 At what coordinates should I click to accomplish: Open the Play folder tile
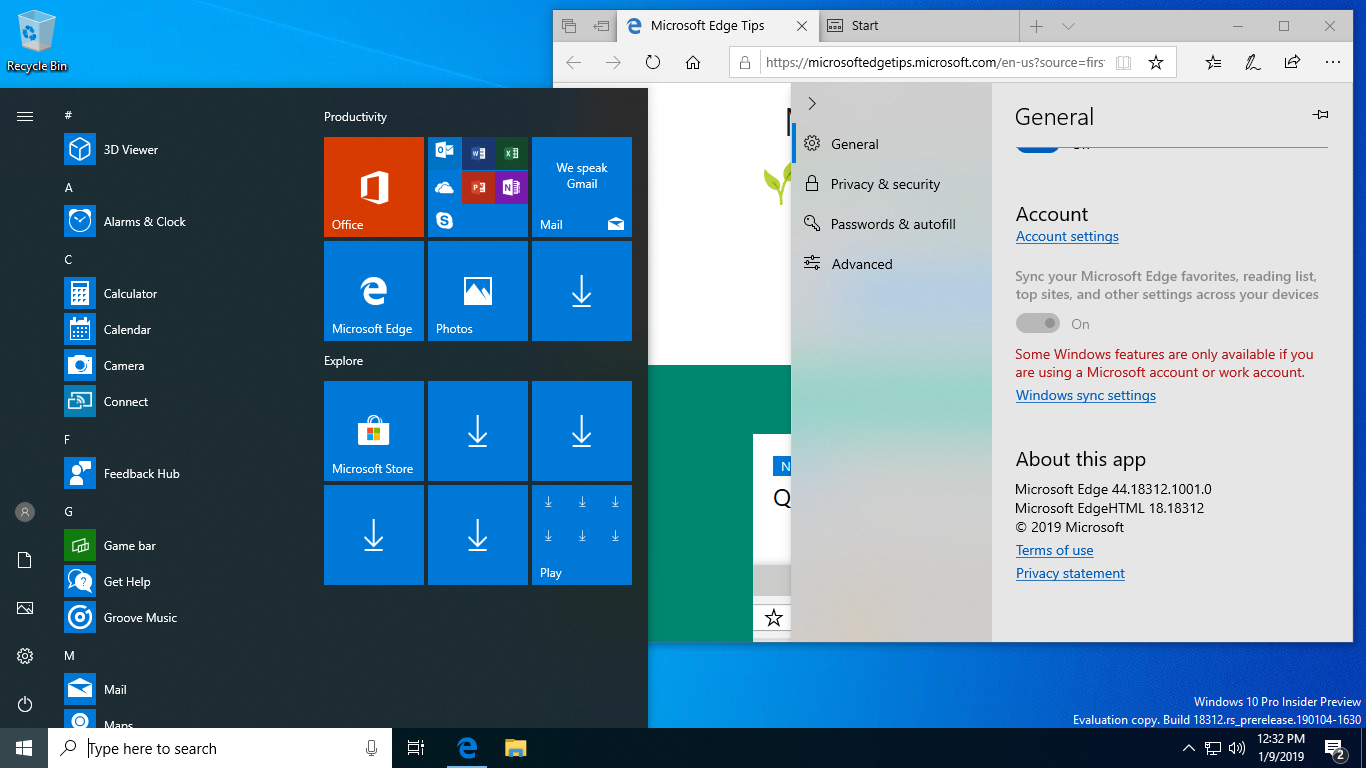(582, 535)
